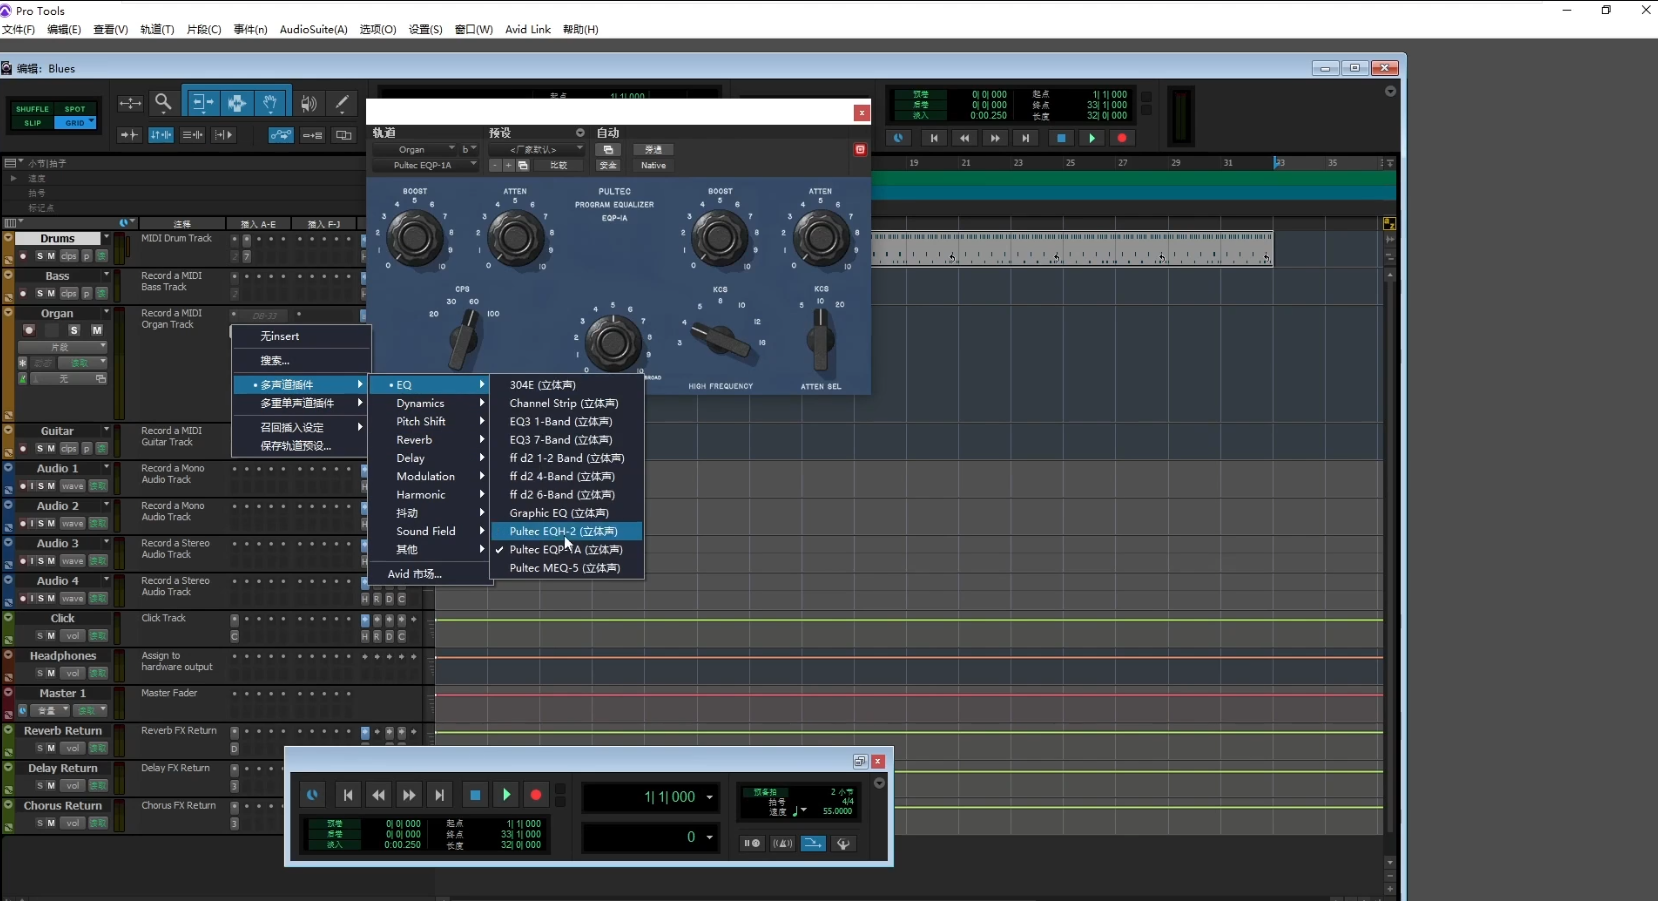Toggle Link Track and Edit Selection
Image resolution: width=1658 pixels, height=901 pixels.
tap(192, 135)
